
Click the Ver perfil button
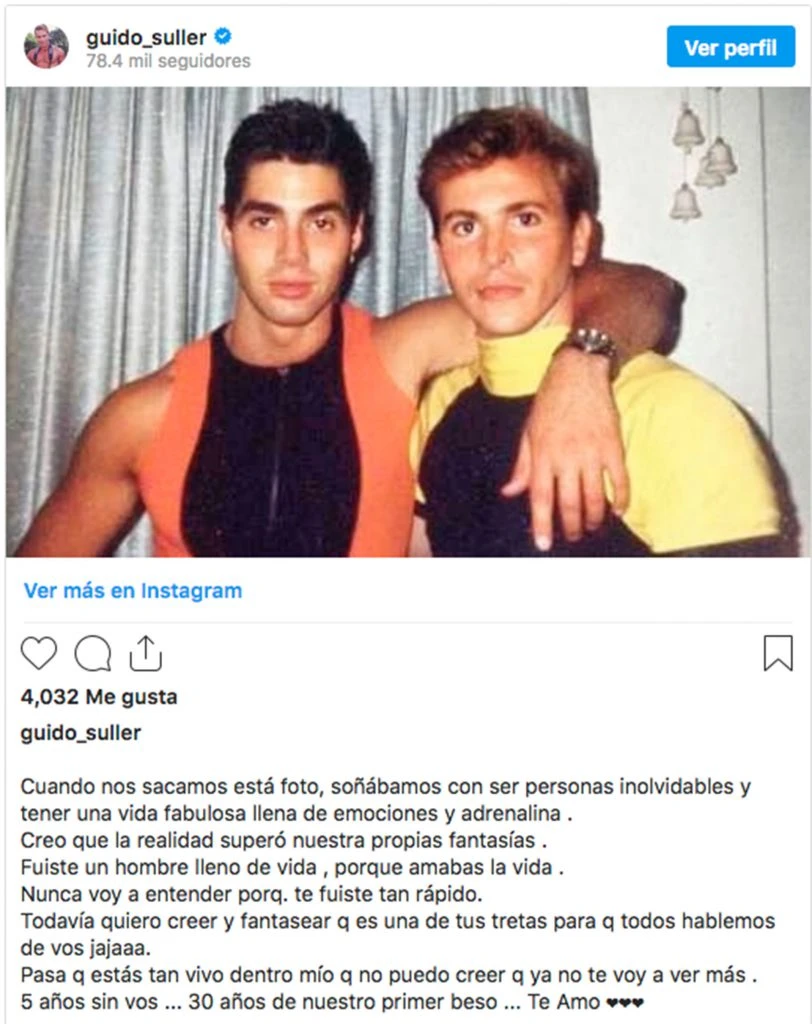click(730, 47)
